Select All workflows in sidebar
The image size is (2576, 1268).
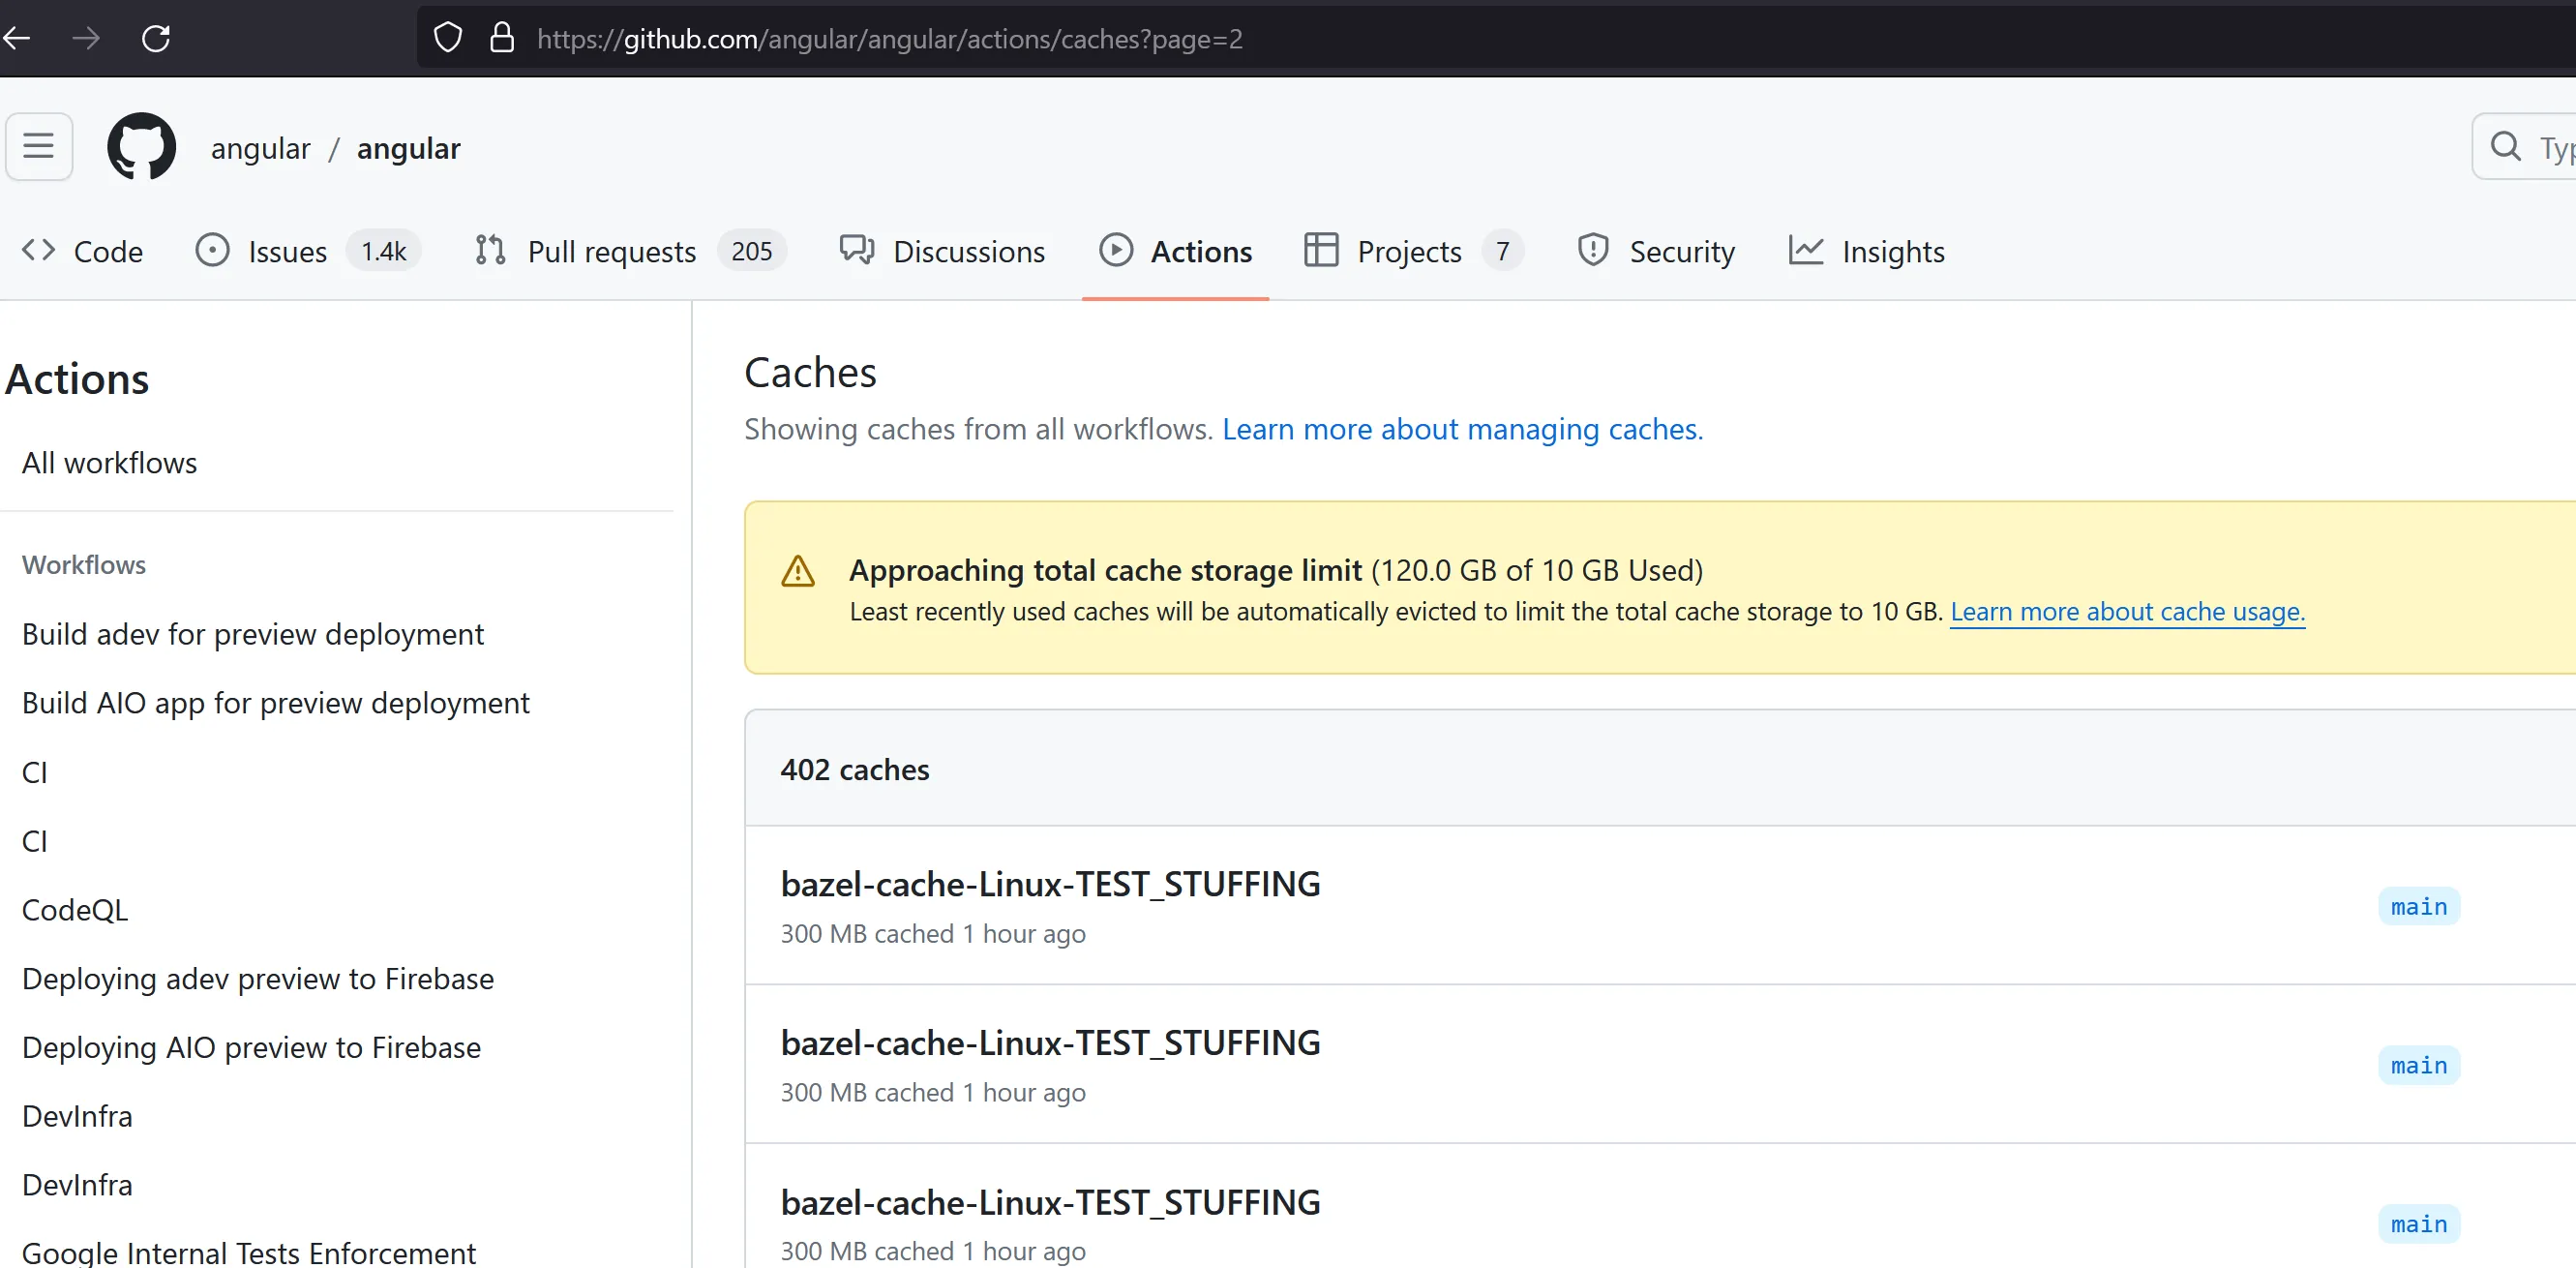click(110, 463)
